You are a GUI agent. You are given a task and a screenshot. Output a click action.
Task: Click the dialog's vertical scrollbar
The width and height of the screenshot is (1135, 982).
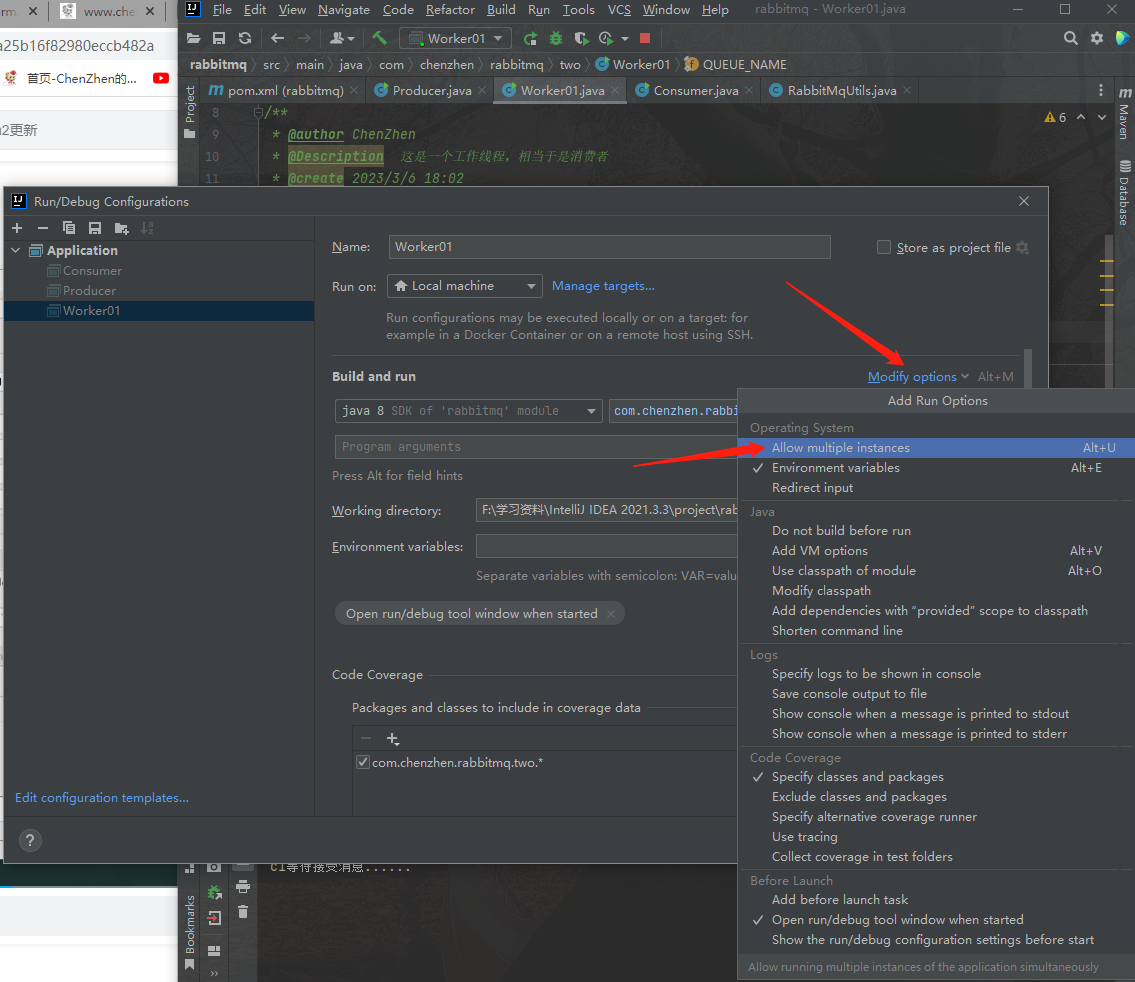1028,369
